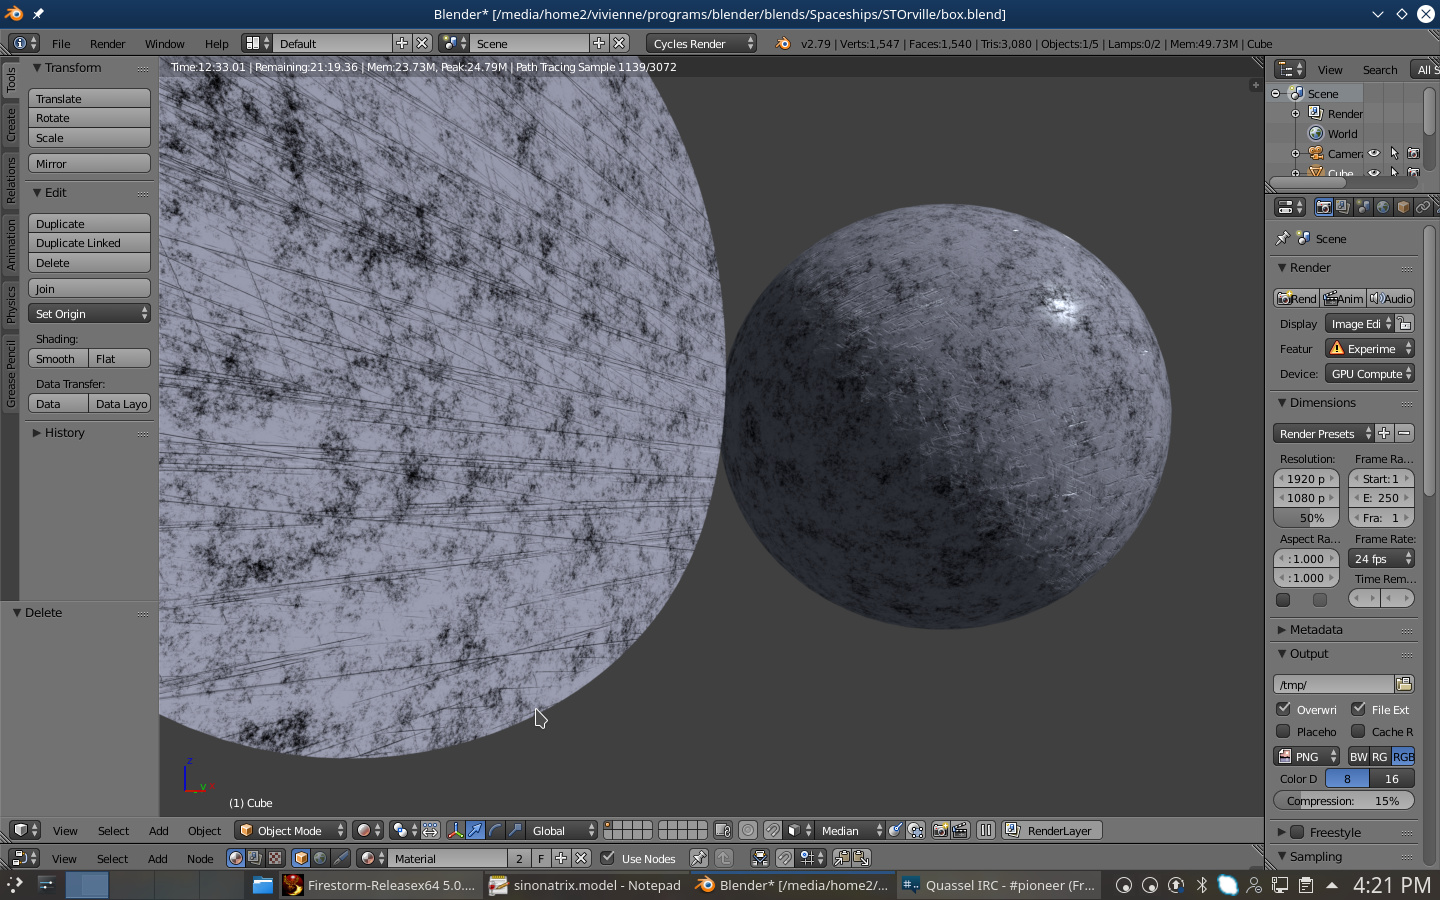This screenshot has width=1440, height=900.
Task: Delete the Scene with X button
Action: pos(619,43)
